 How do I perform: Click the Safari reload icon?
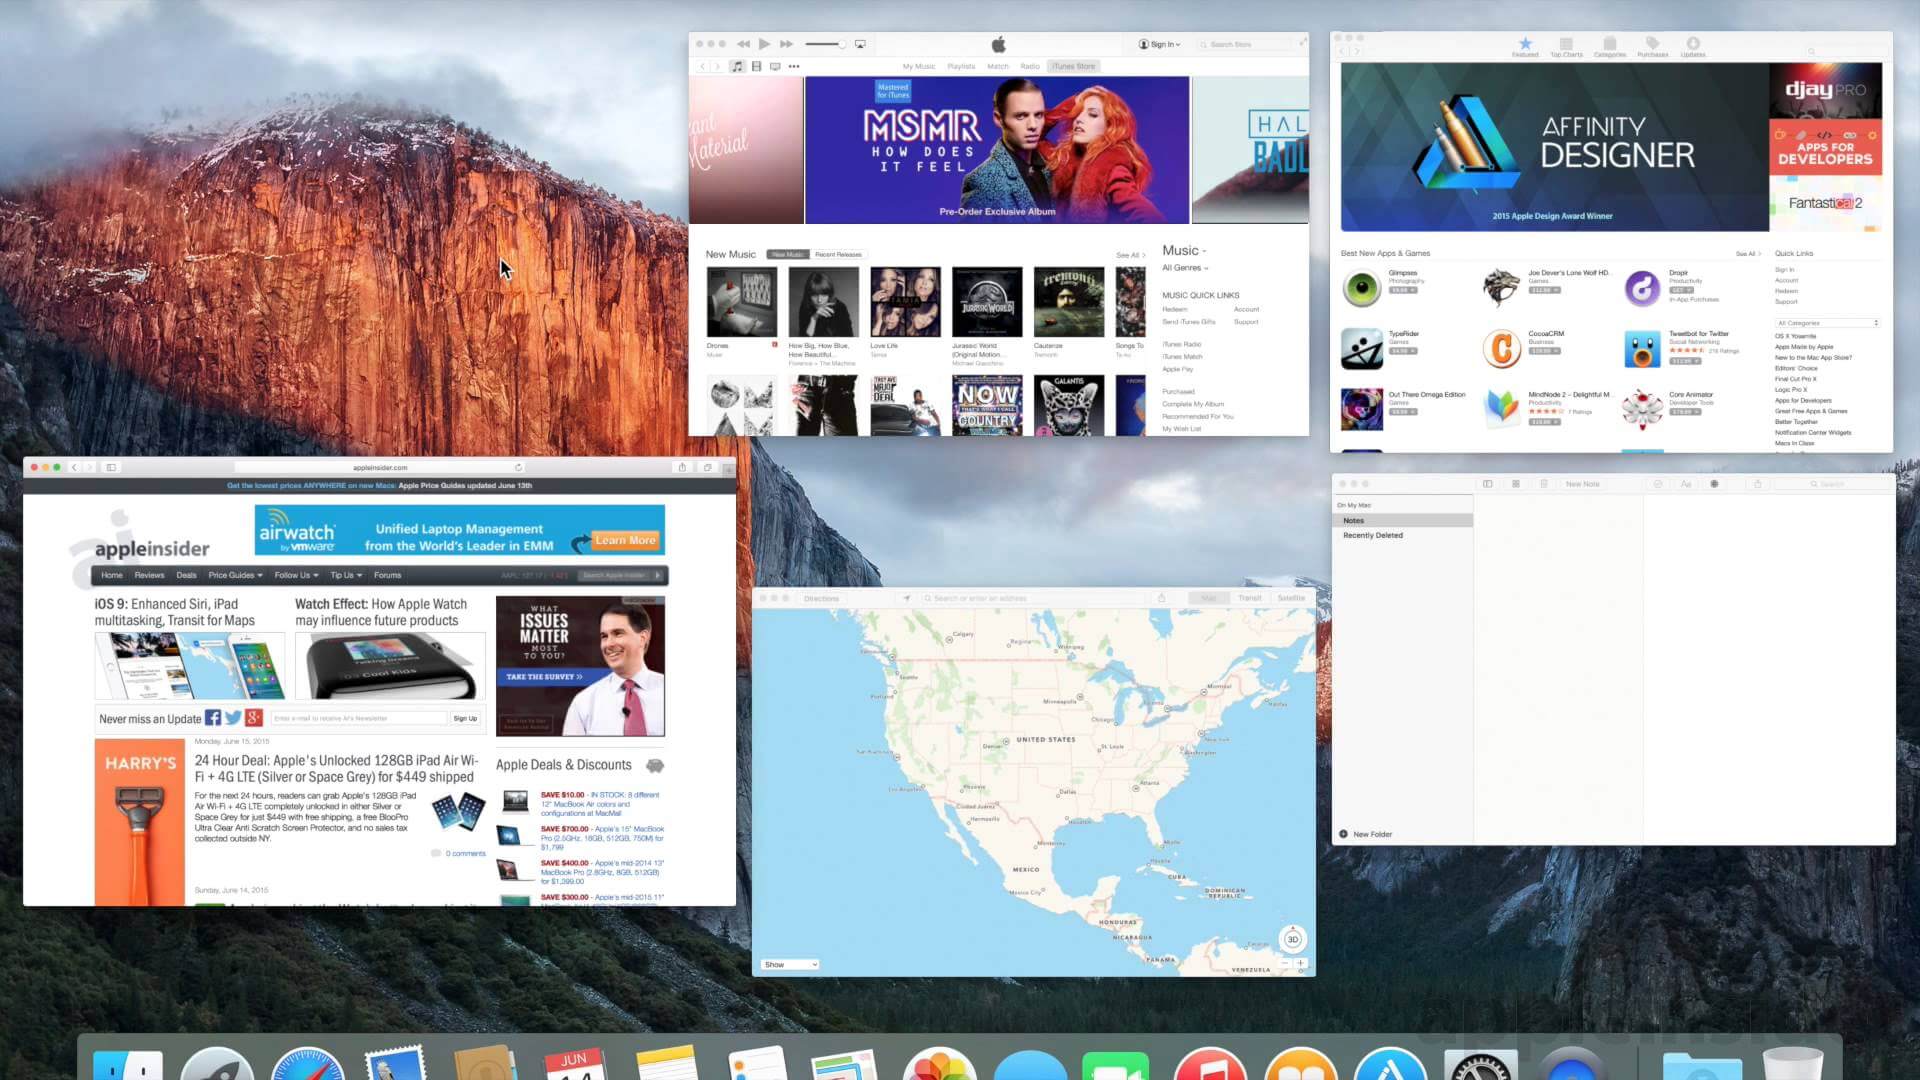518,467
